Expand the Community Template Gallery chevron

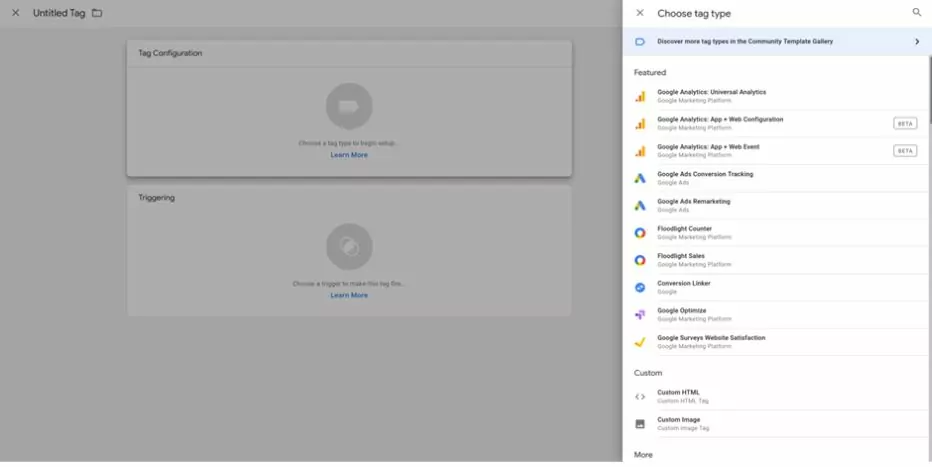coord(917,42)
